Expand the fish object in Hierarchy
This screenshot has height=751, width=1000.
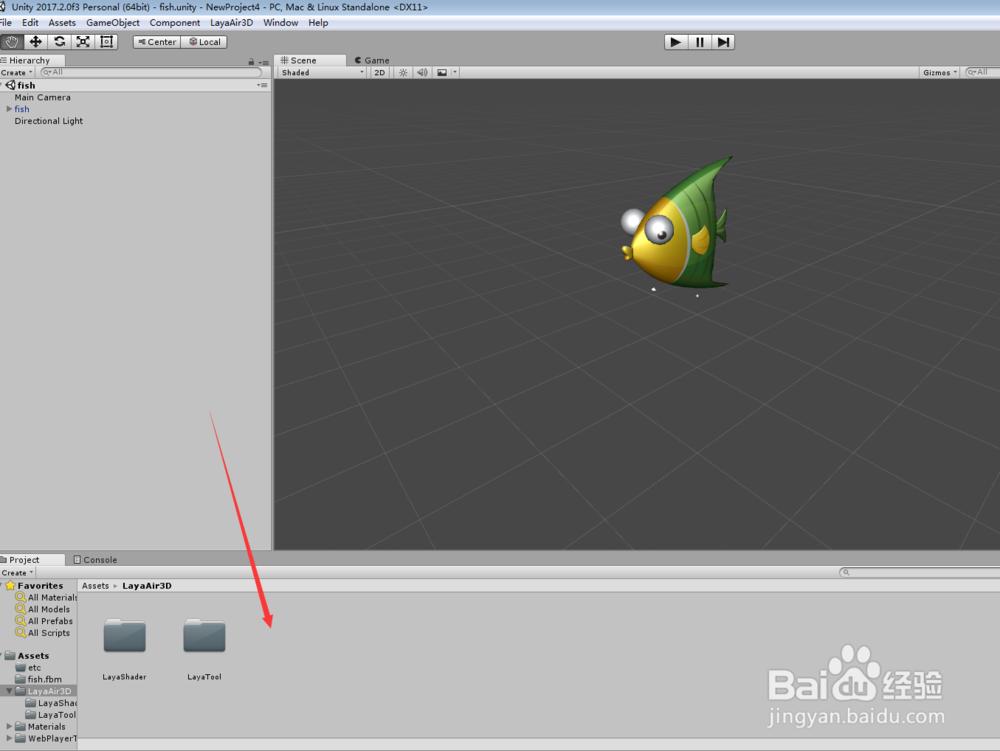(x=8, y=109)
